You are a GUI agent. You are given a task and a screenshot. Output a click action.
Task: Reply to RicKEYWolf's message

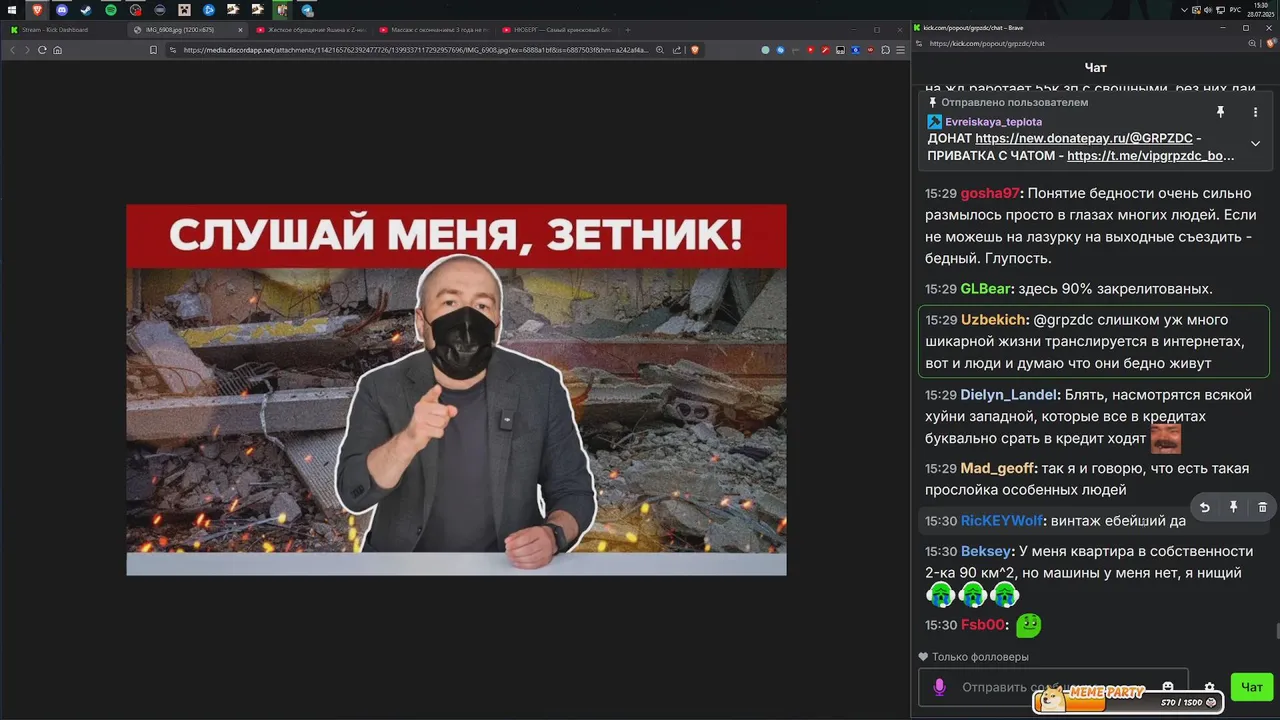coord(1204,507)
